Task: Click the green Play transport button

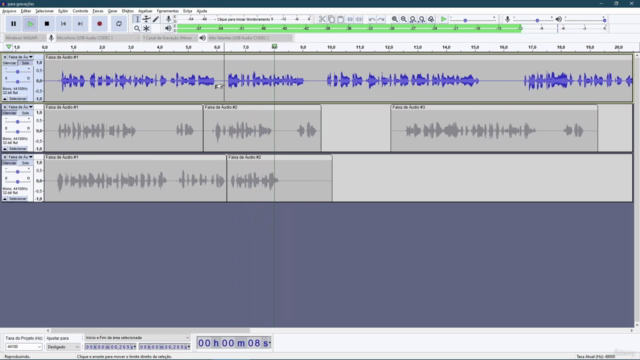Action: coord(30,24)
